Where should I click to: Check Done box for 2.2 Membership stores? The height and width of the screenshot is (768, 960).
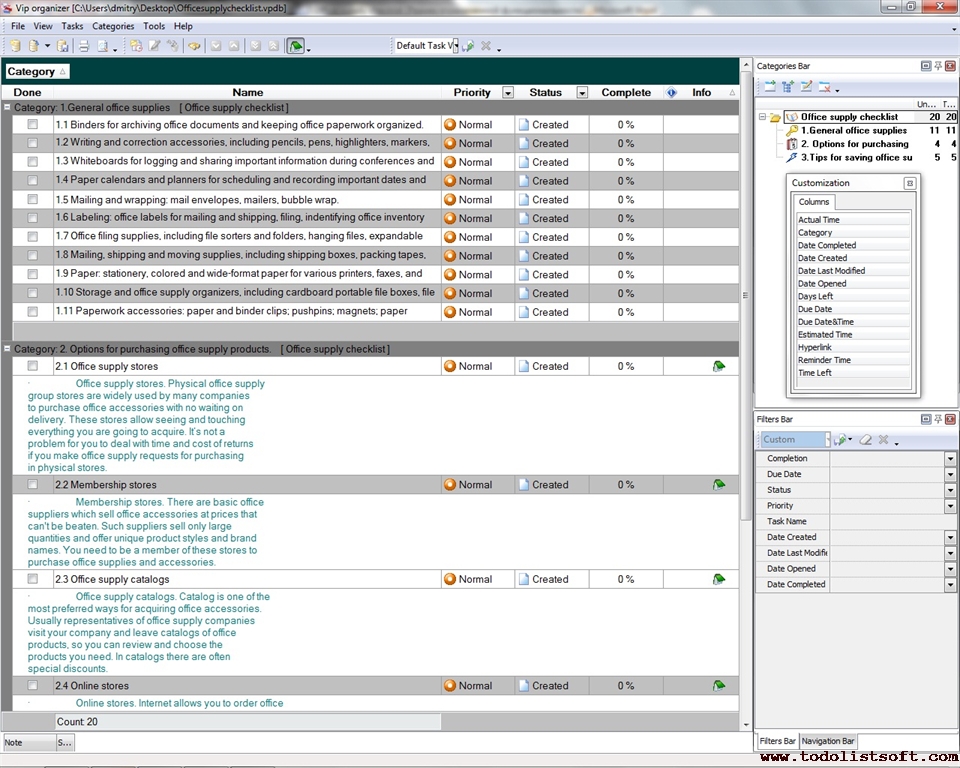point(32,484)
